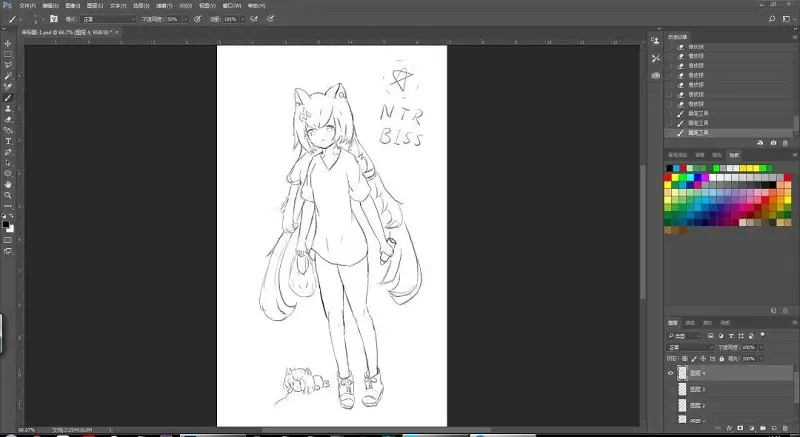Open layer fill 100% arrow
The image size is (800, 437).
click(x=761, y=359)
